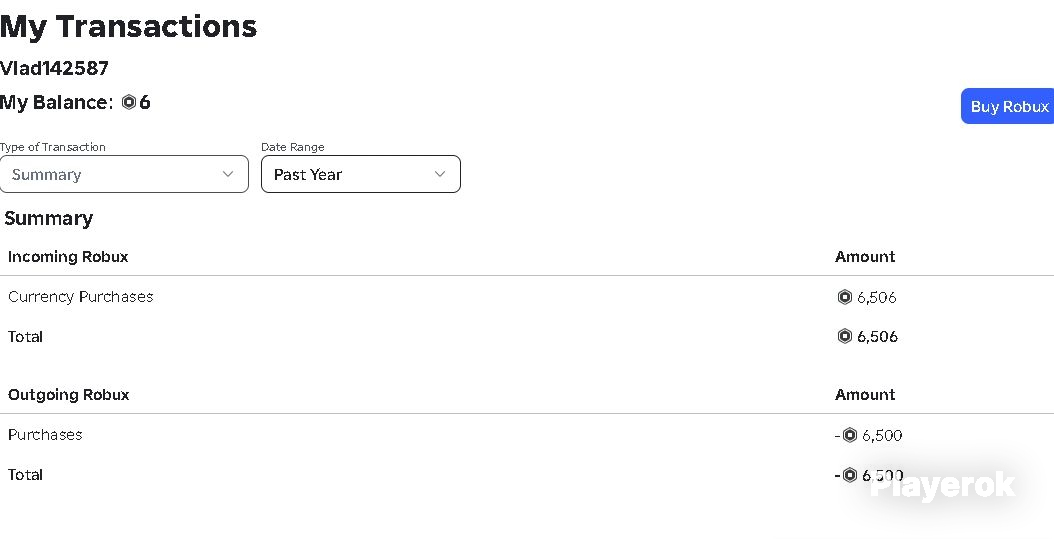This screenshot has height=539, width=1054.
Task: Open the Type of Transaction dropdown
Action: click(x=124, y=174)
